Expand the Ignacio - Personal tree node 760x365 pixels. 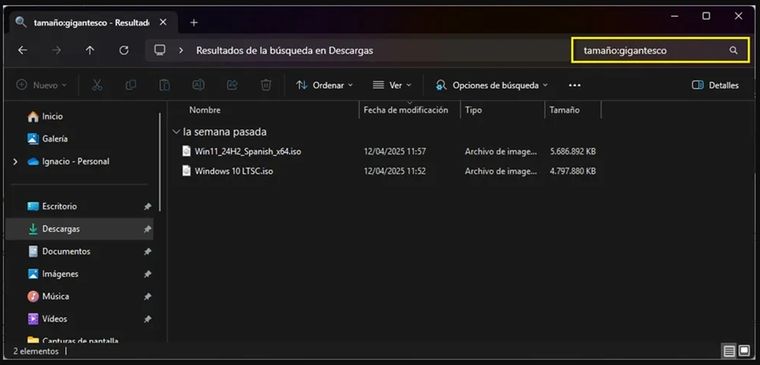click(15, 161)
